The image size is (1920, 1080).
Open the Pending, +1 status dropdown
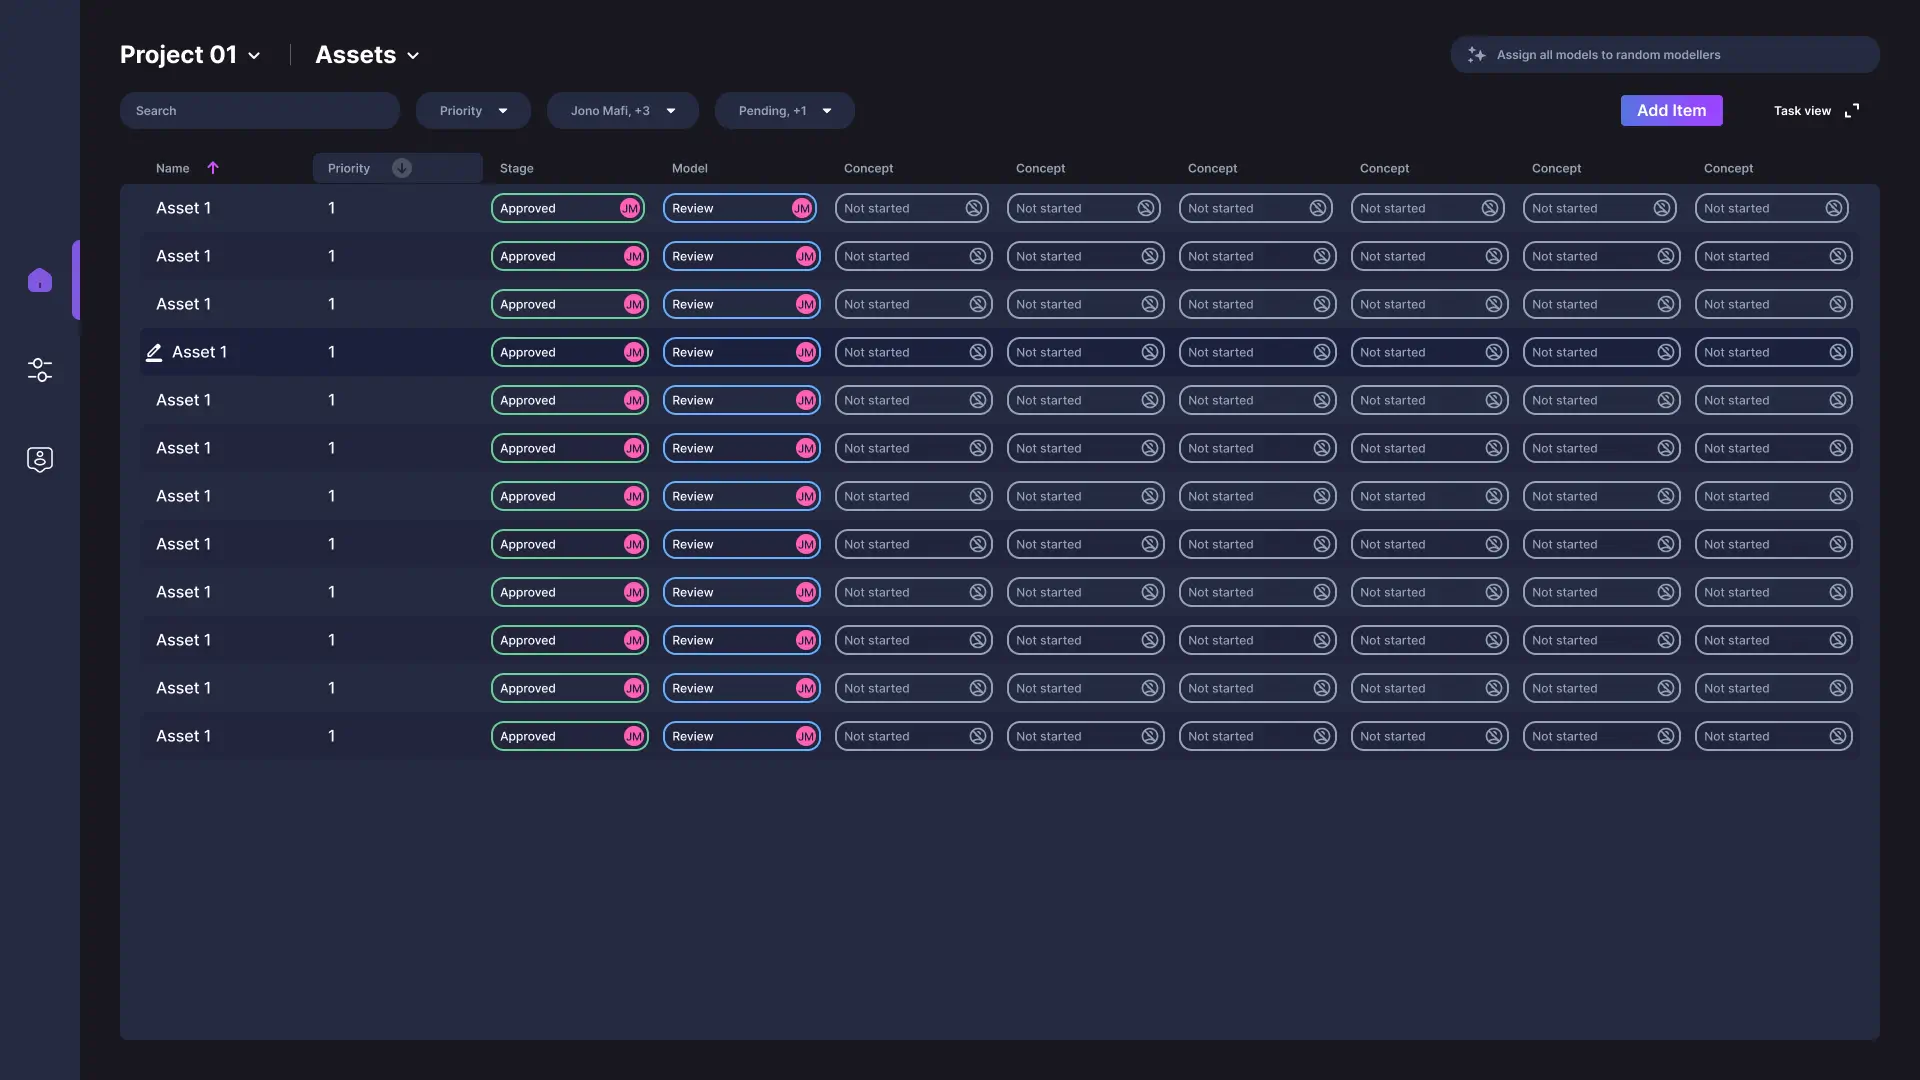784,111
